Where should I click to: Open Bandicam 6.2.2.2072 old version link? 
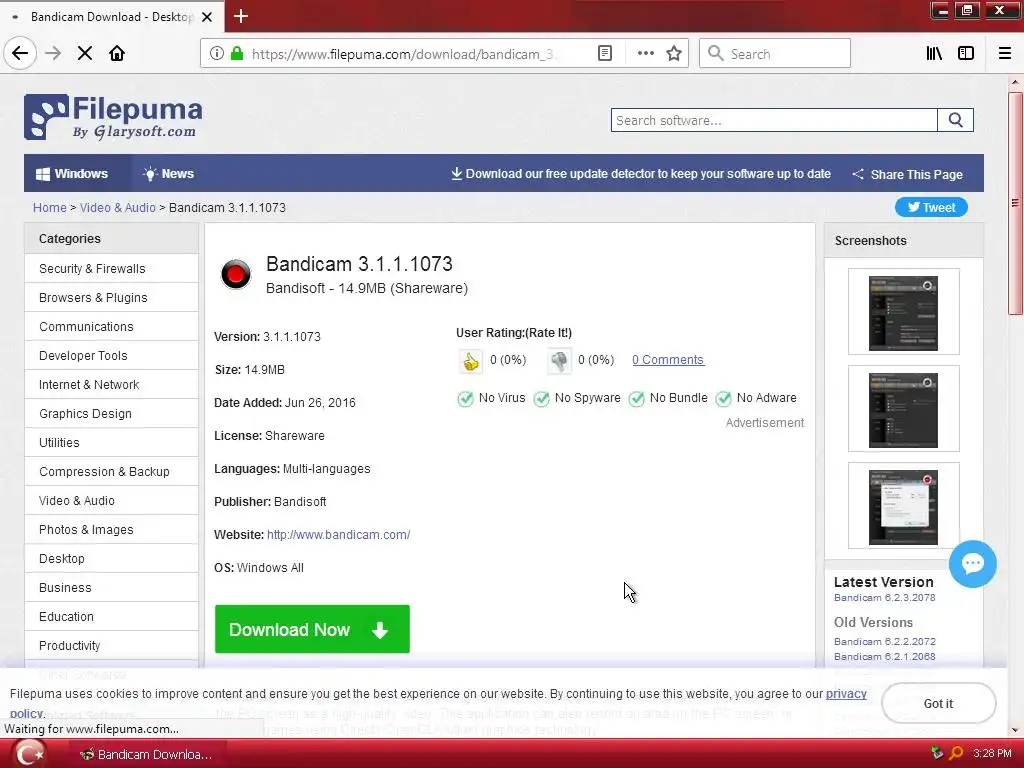884,641
